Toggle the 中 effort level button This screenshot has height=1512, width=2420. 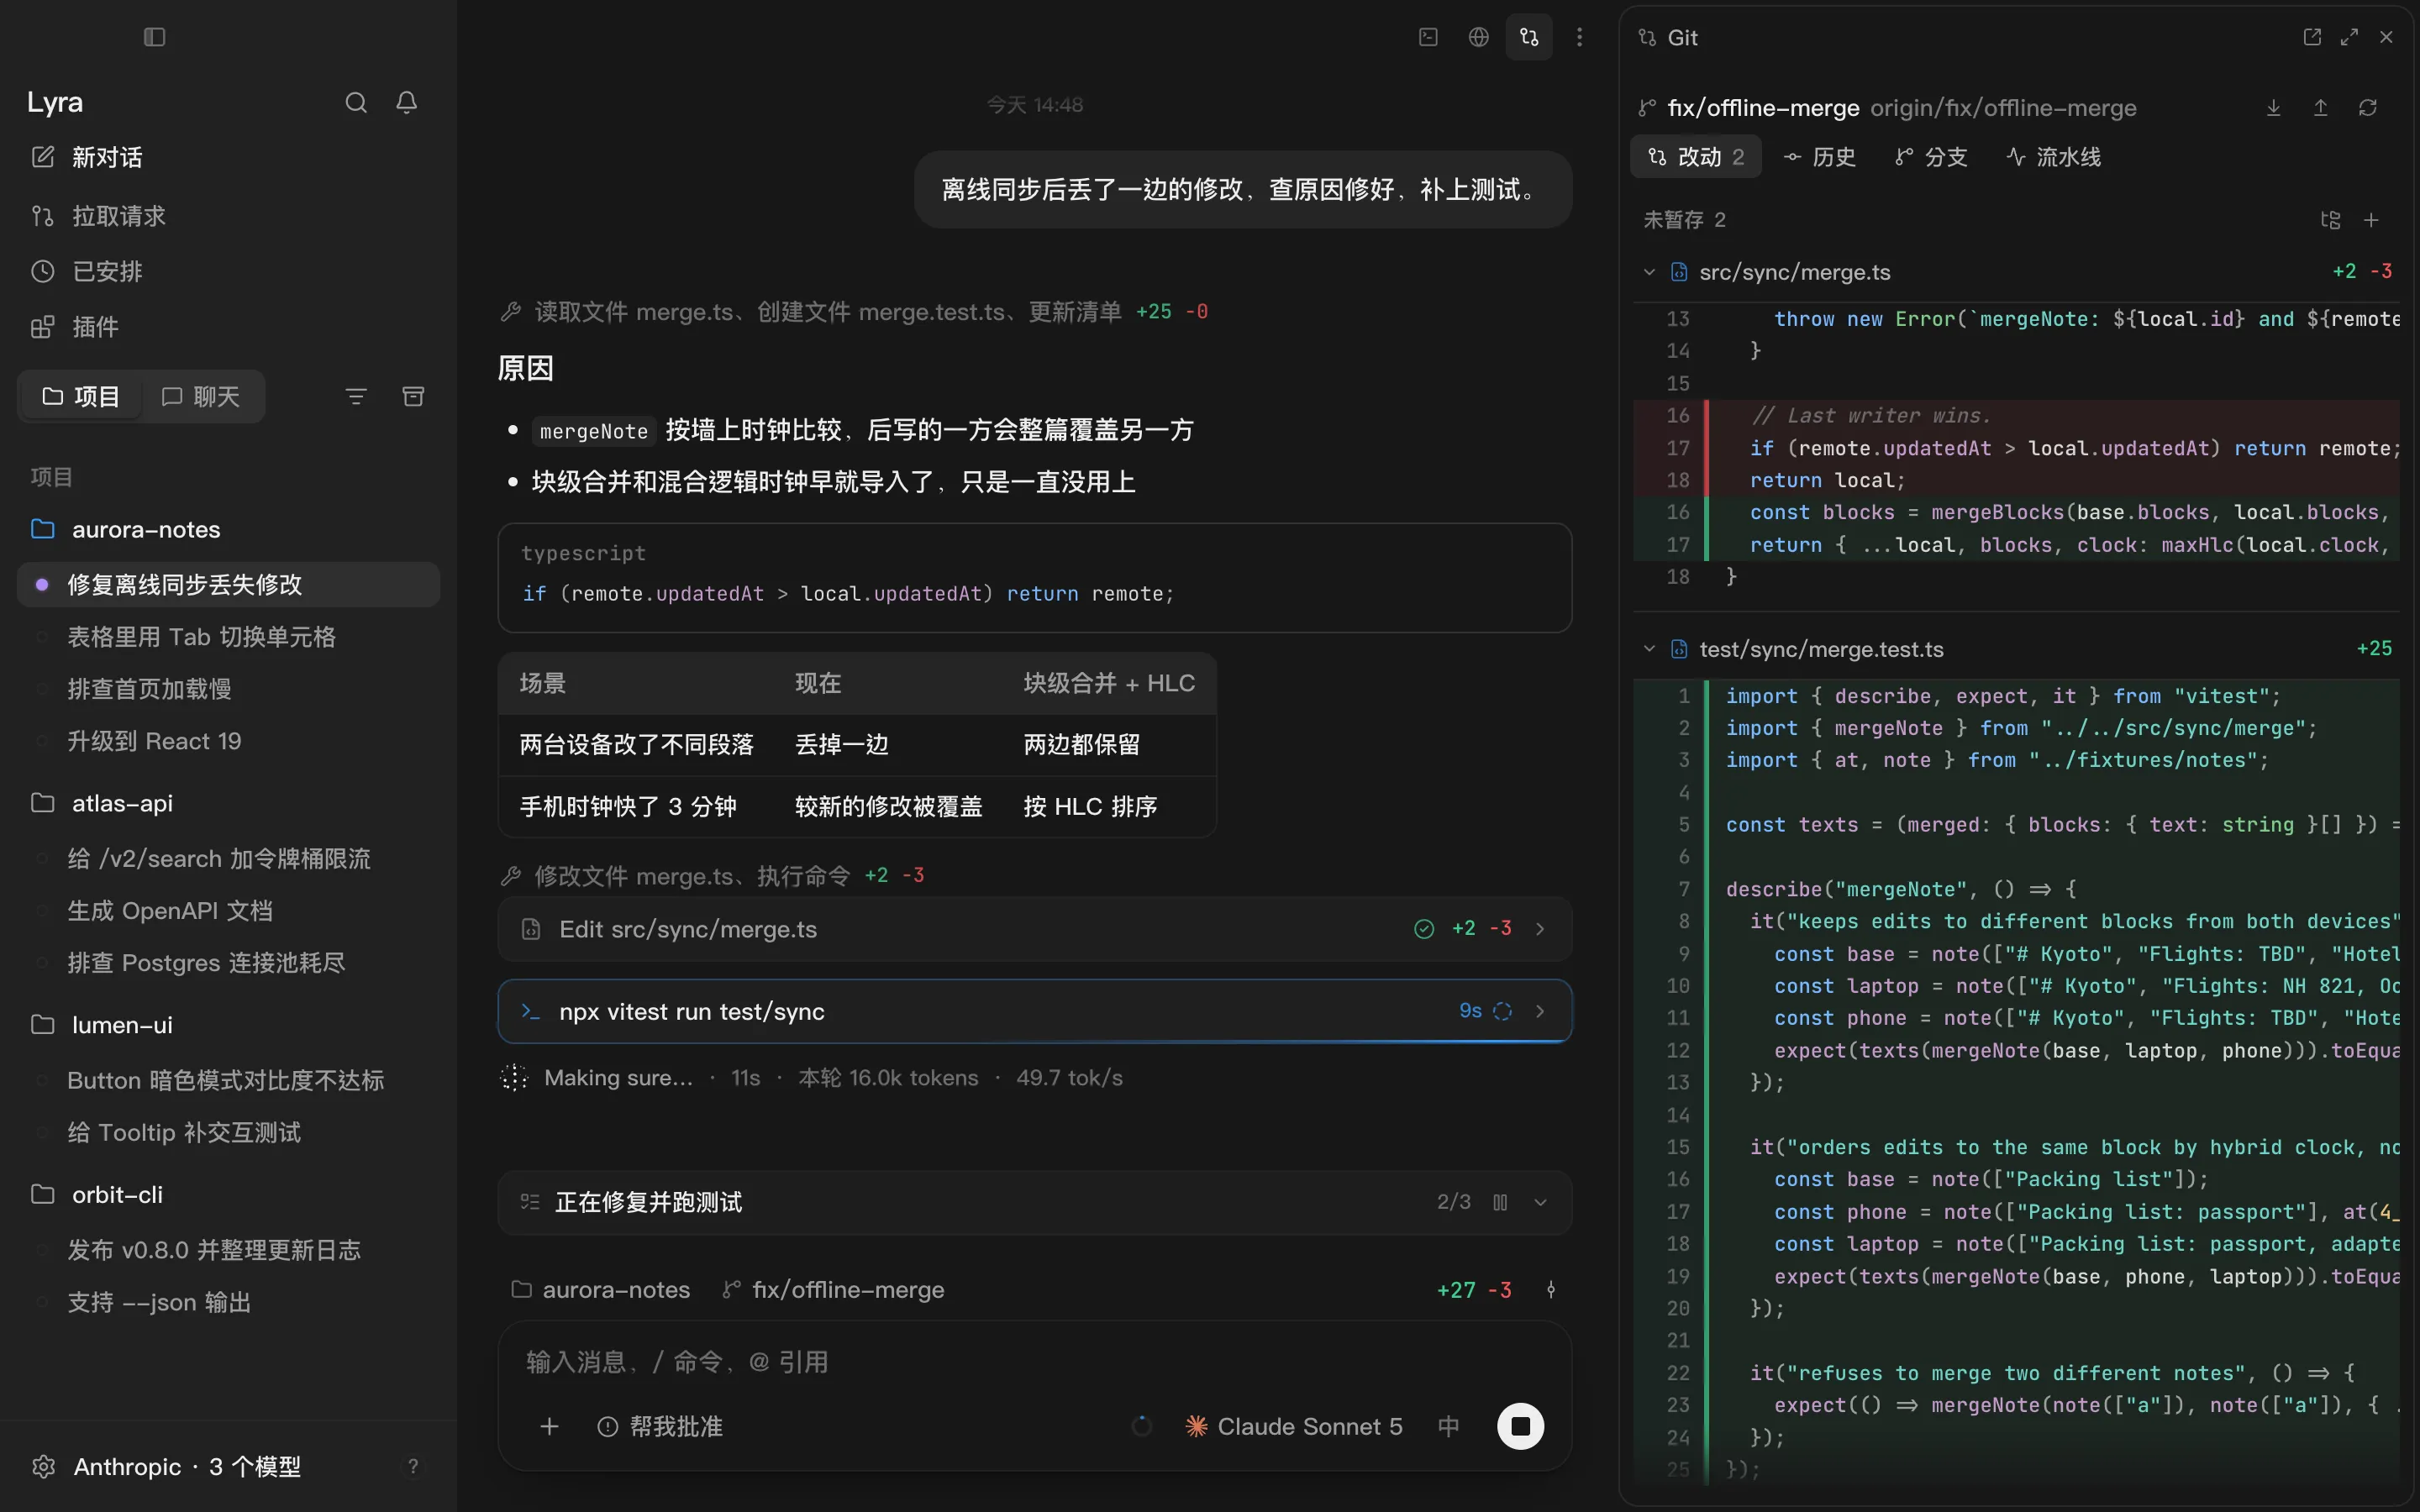(1448, 1426)
